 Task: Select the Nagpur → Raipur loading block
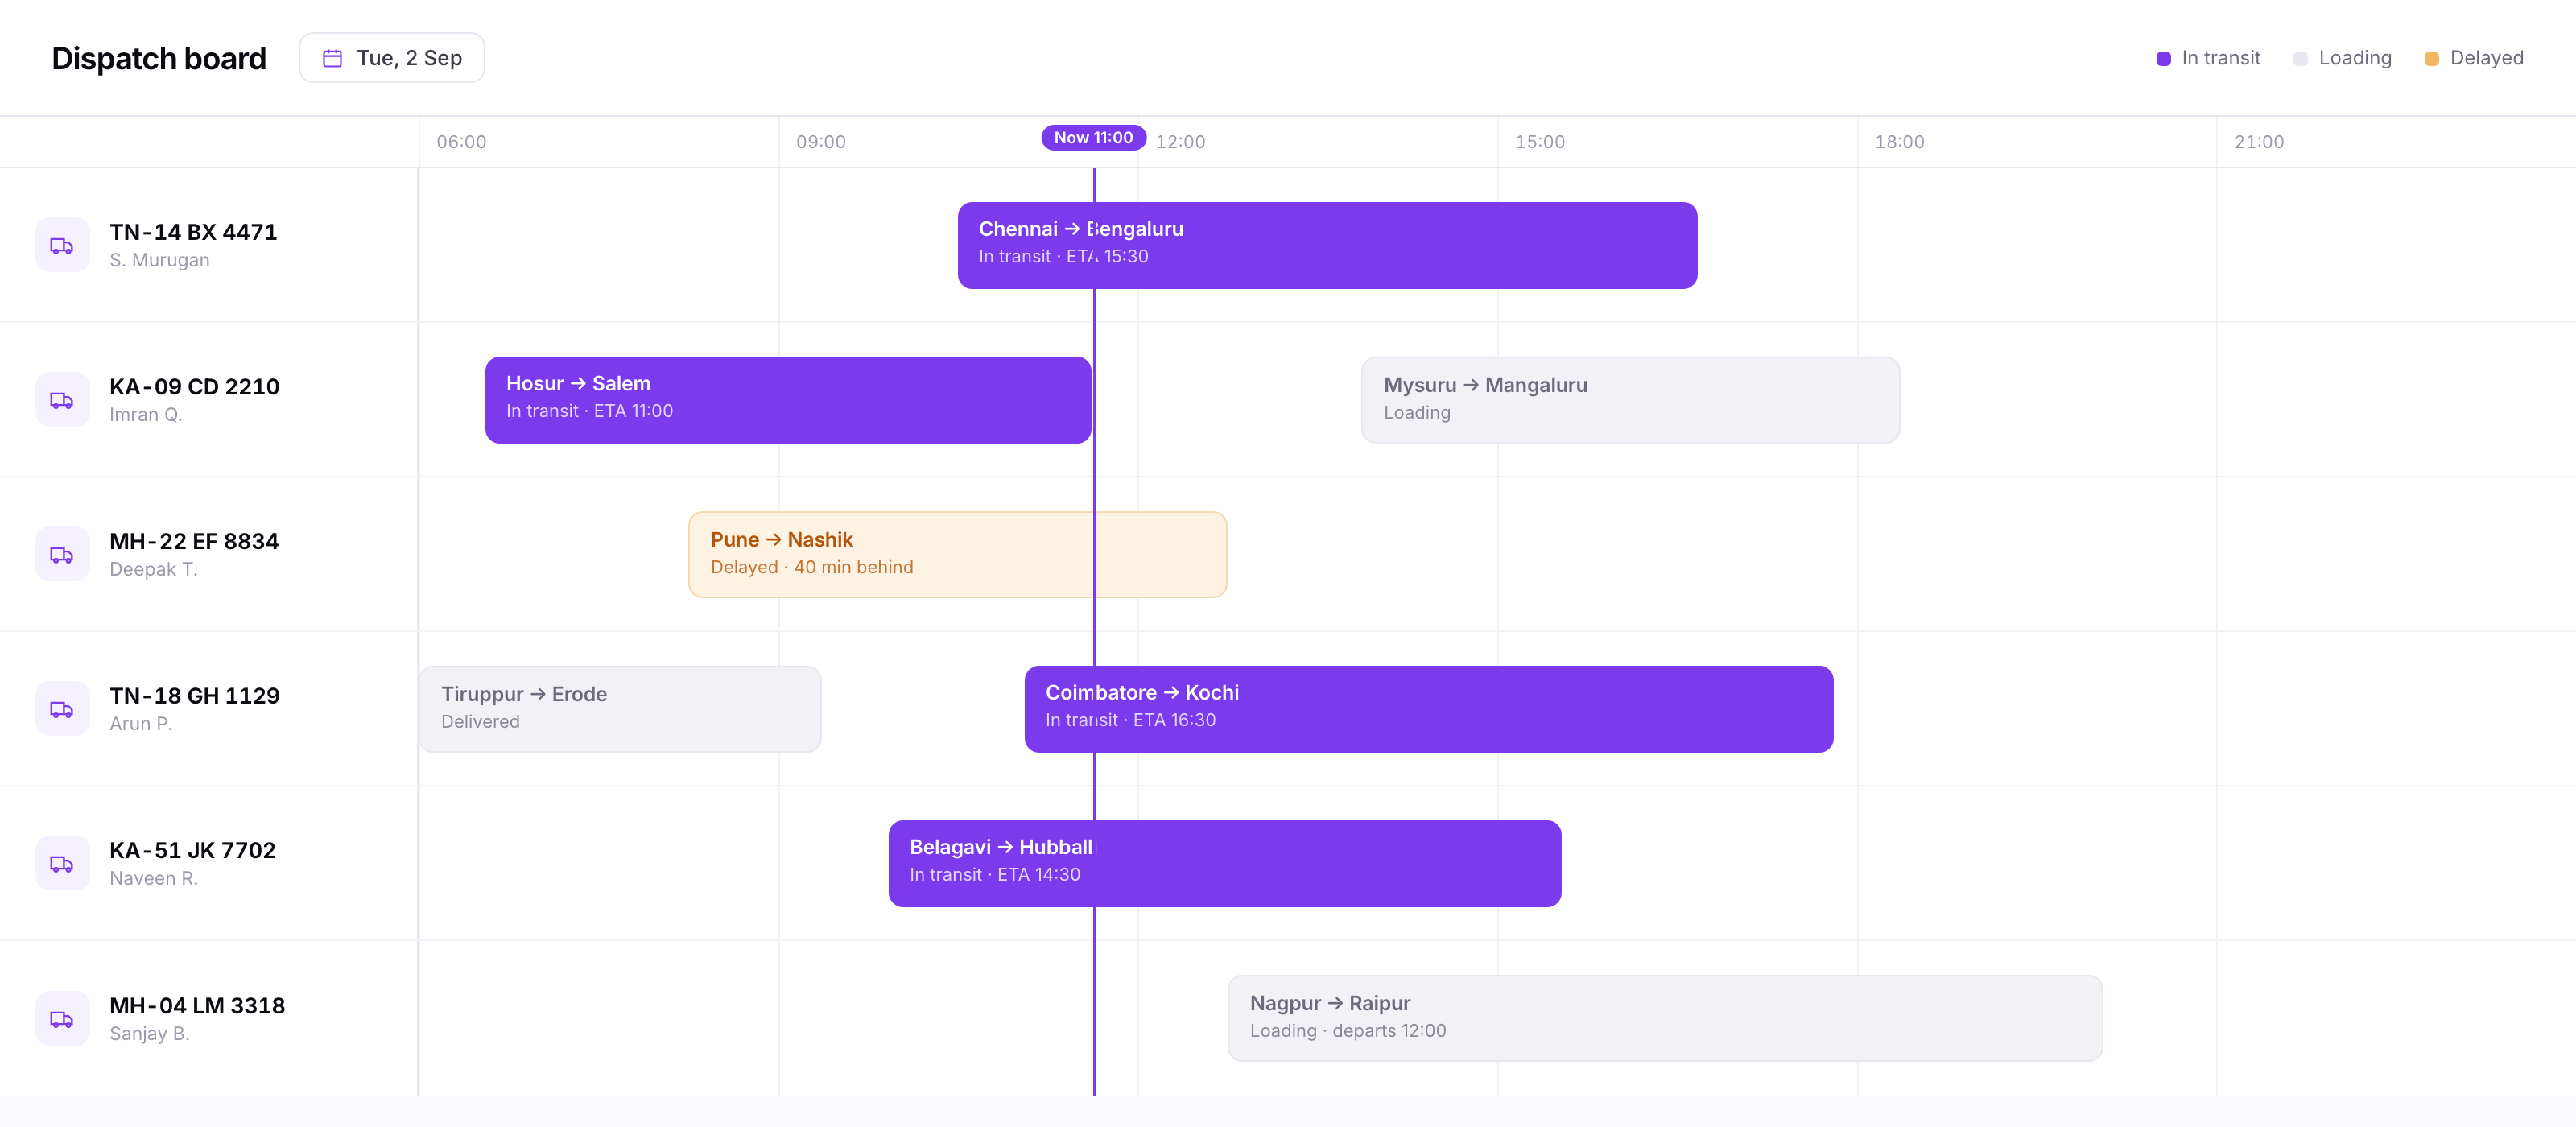click(x=1665, y=1019)
